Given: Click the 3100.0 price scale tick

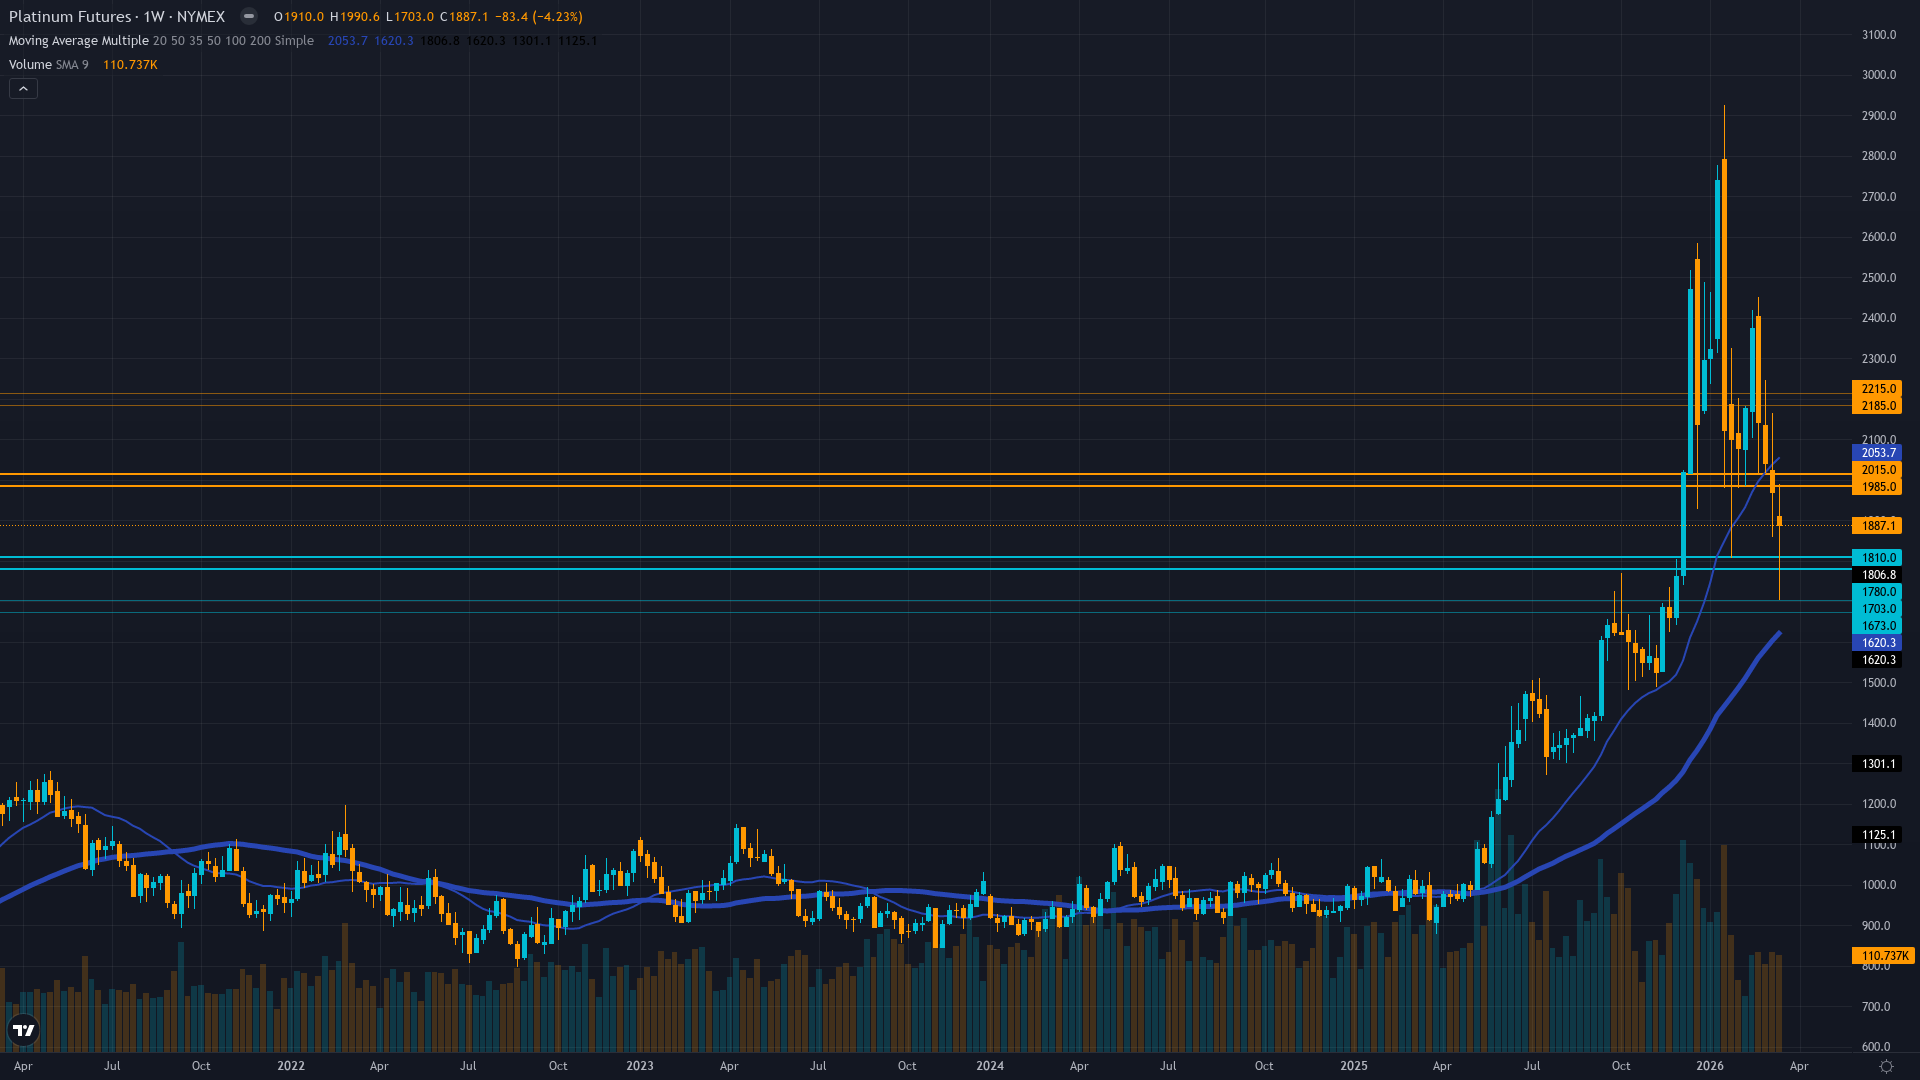Looking at the screenshot, I should 1878,35.
